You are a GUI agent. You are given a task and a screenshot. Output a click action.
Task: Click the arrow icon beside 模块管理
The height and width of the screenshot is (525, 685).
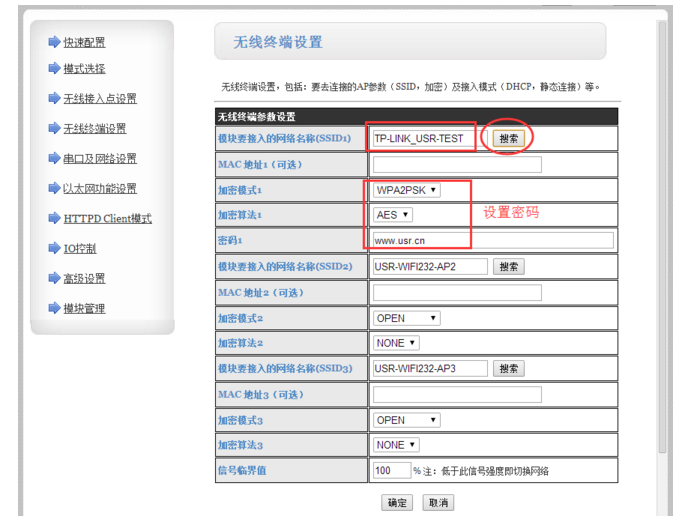click(54, 308)
